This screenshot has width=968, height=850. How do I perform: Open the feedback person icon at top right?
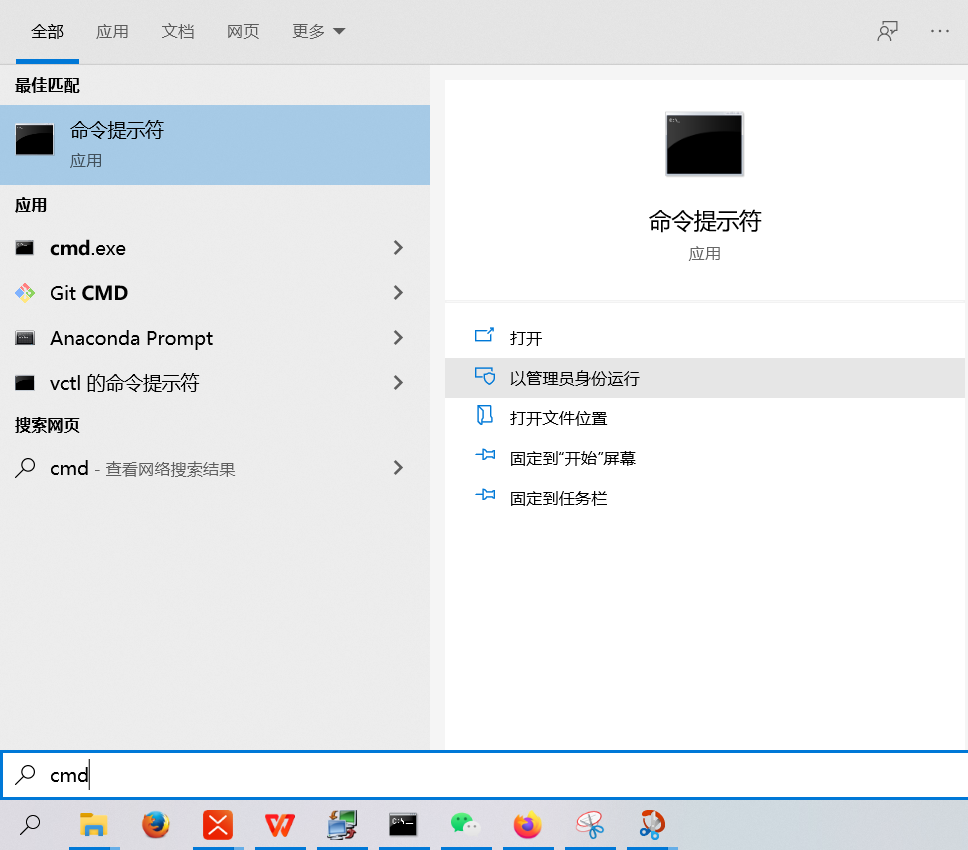888,31
